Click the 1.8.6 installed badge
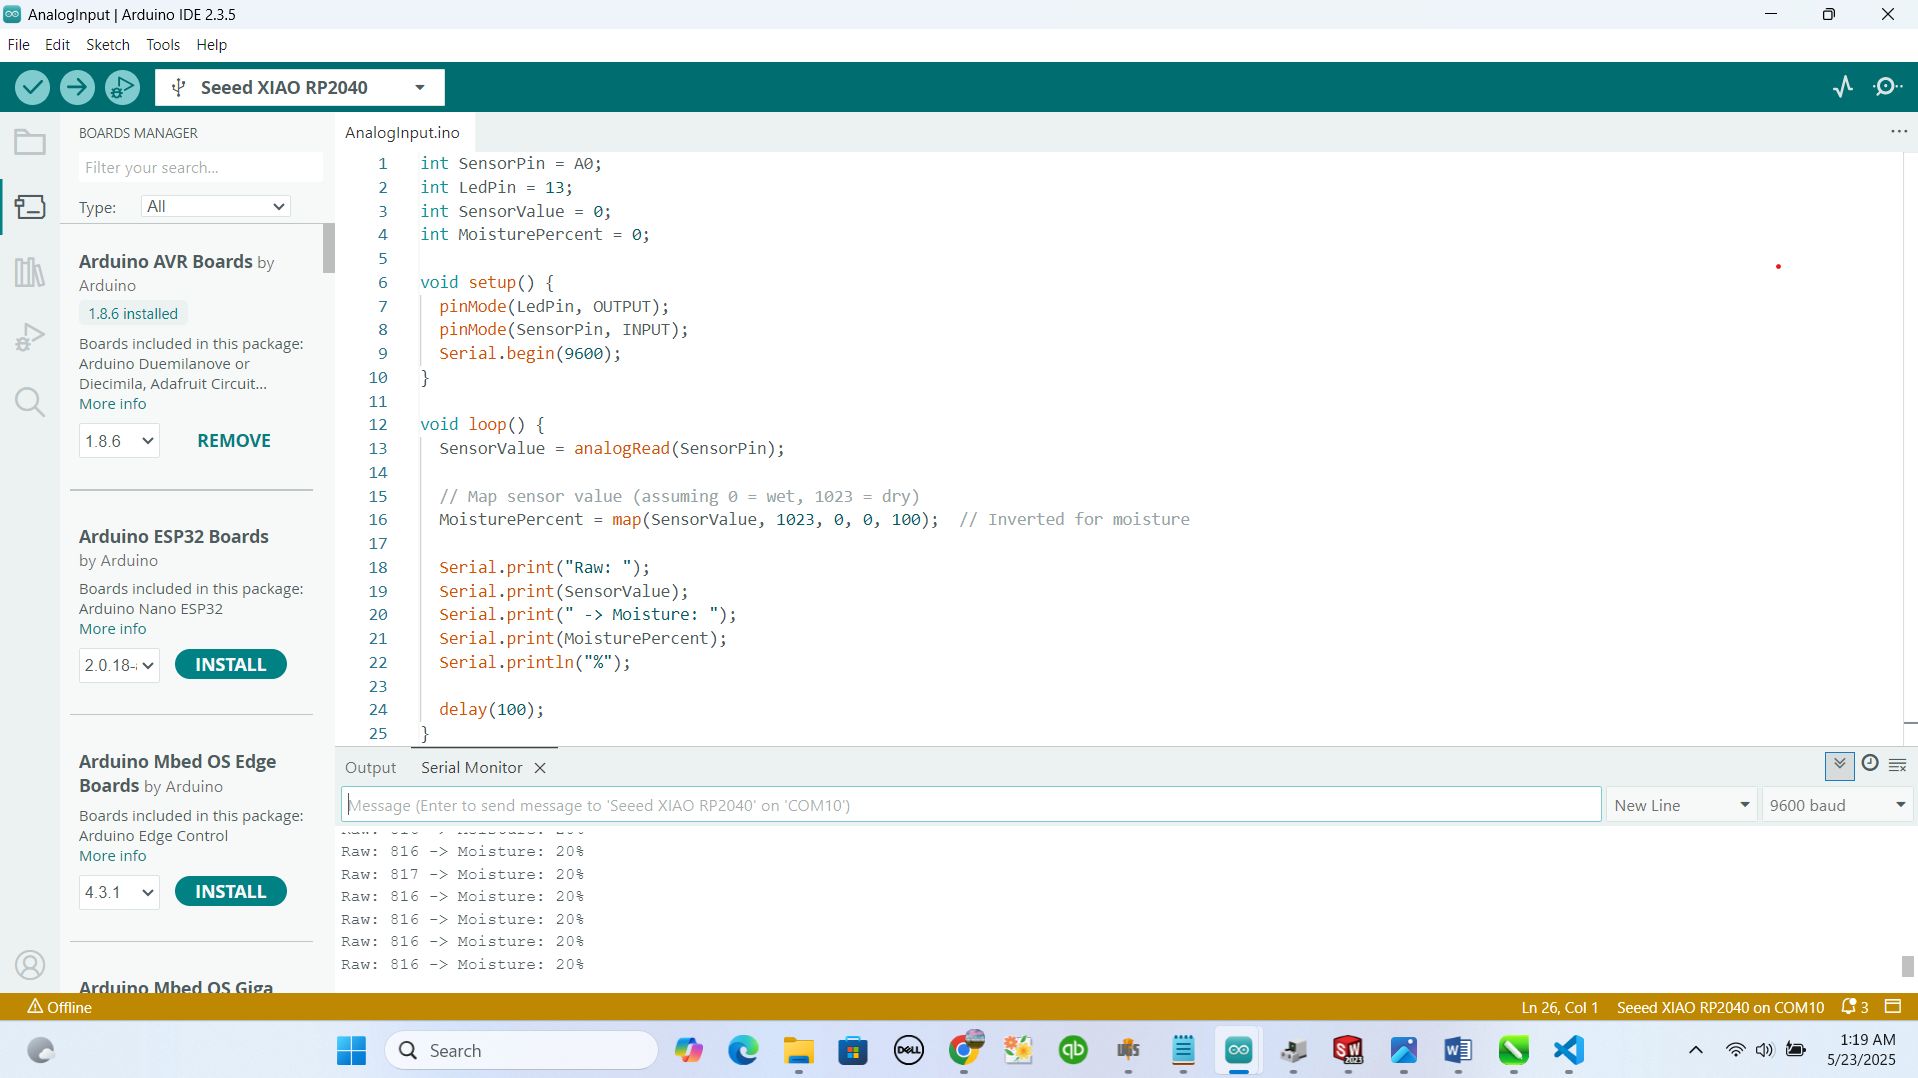 [133, 314]
